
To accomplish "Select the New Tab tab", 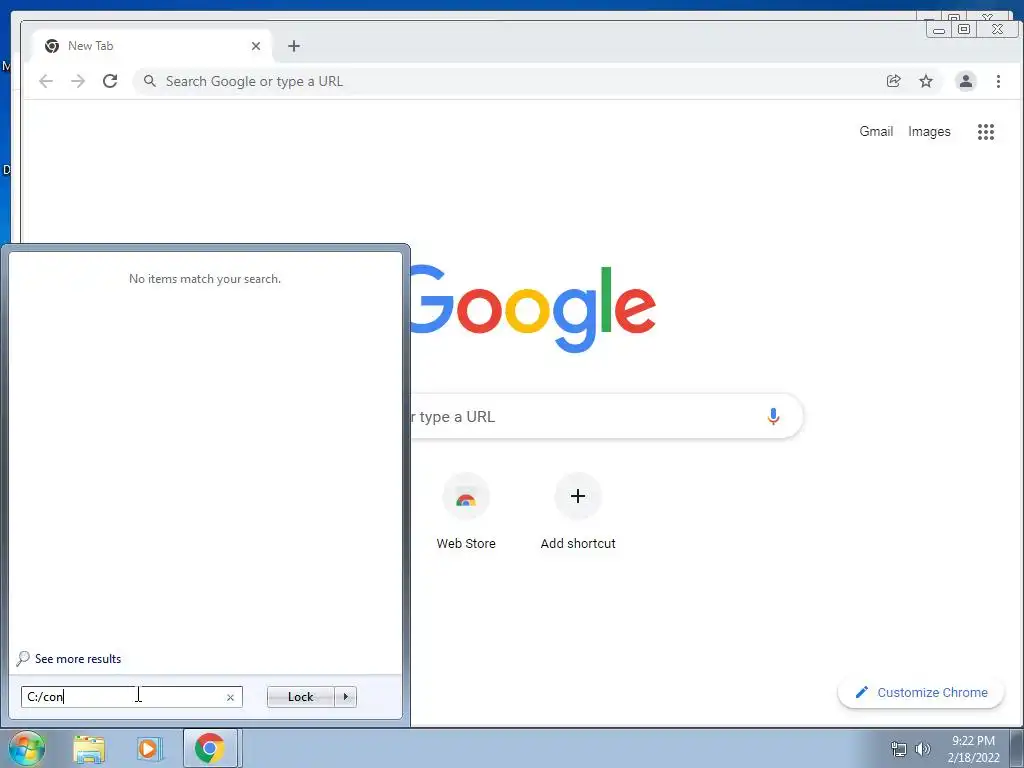I will tap(153, 46).
